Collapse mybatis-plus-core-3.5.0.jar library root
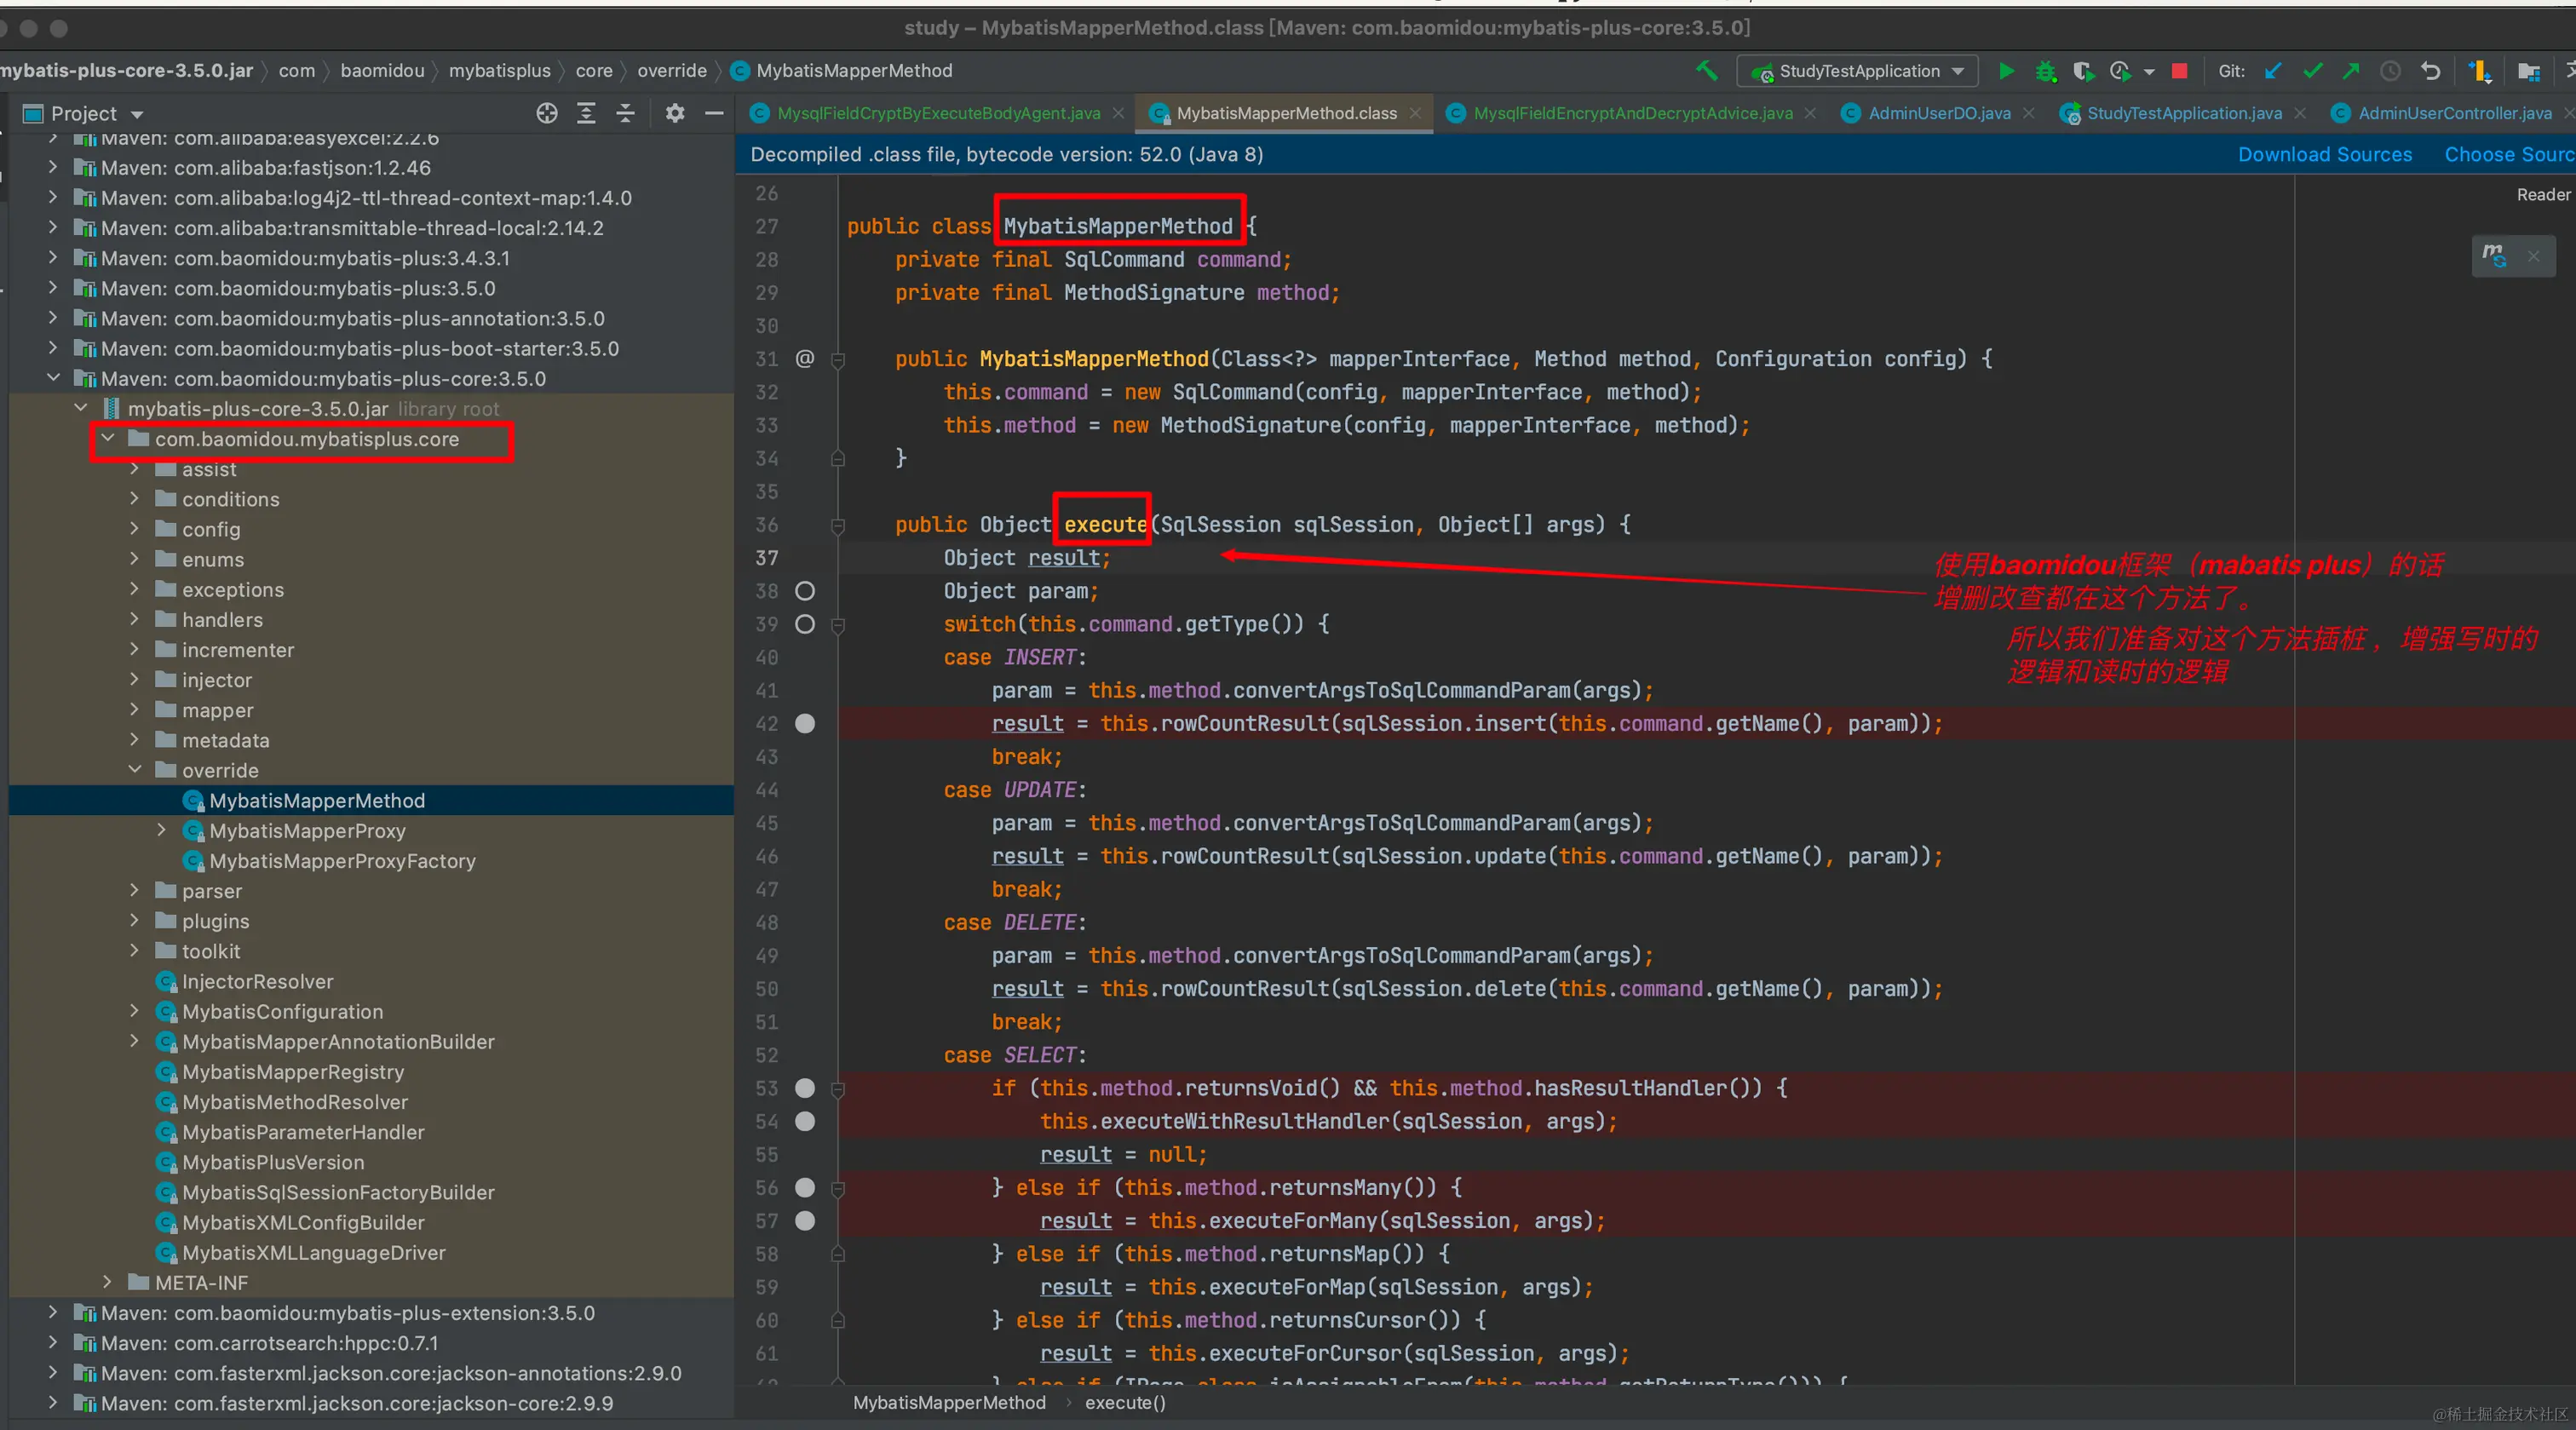Viewport: 2576px width, 1430px height. tap(81, 408)
